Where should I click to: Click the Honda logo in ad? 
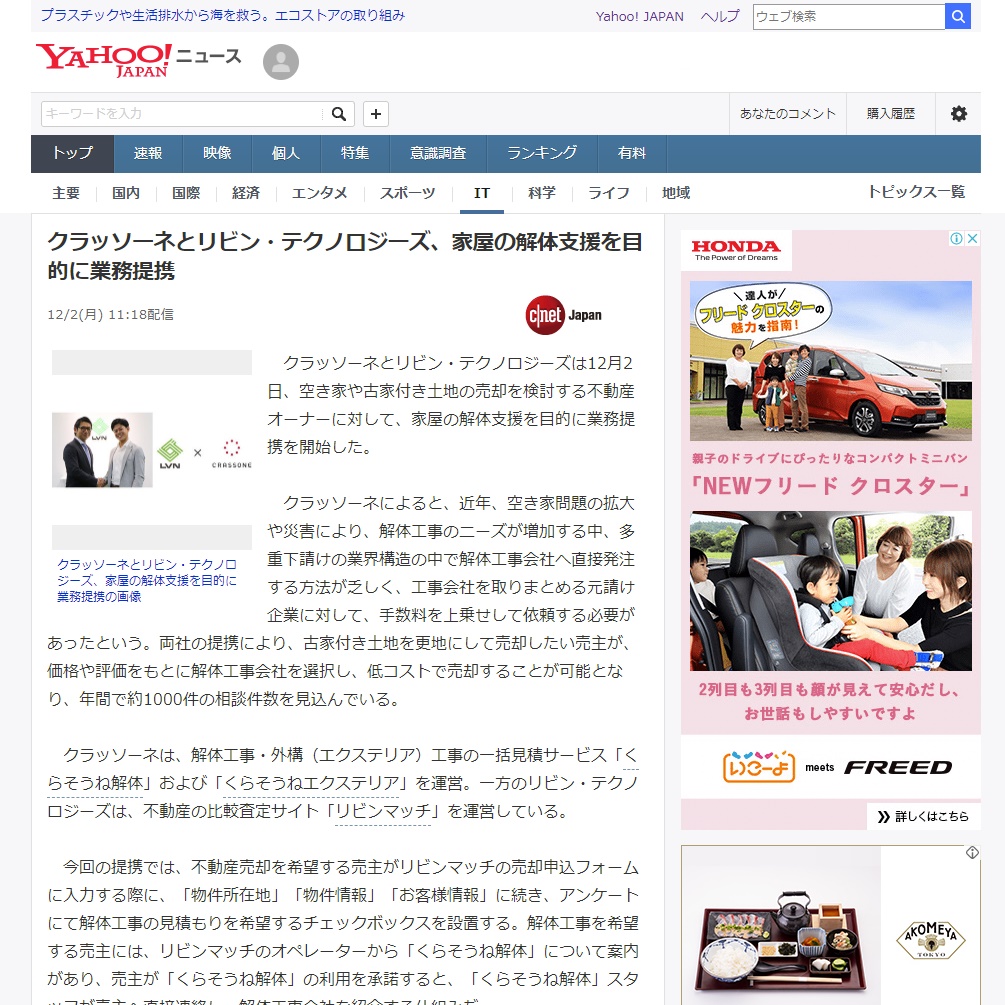pyautogui.click(x=736, y=249)
